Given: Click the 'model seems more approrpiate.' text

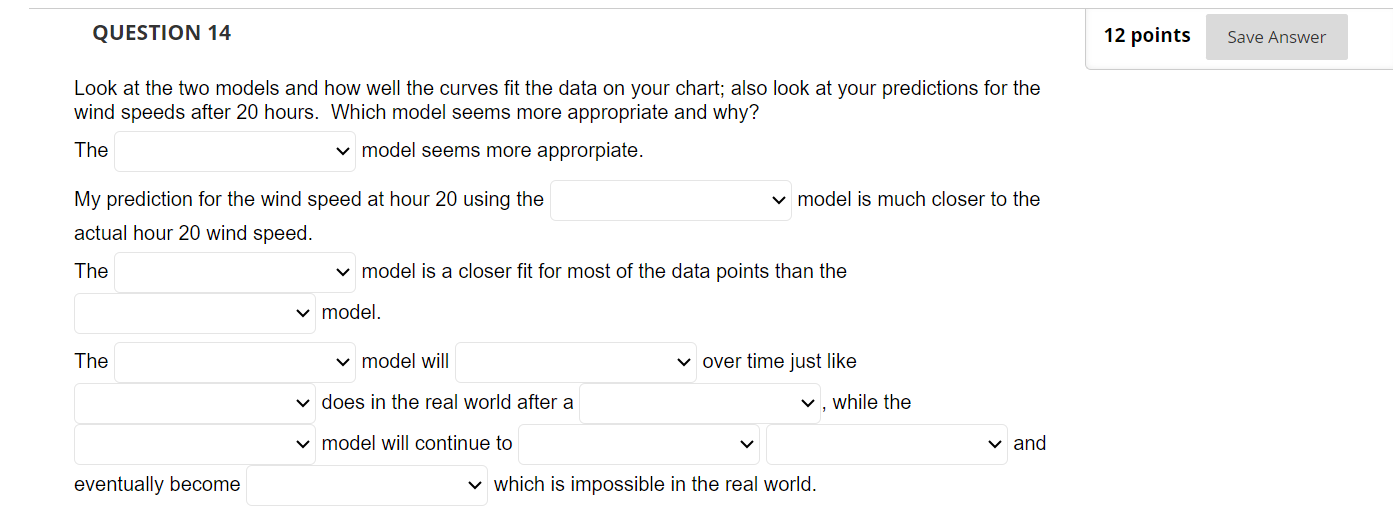Looking at the screenshot, I should tap(502, 150).
